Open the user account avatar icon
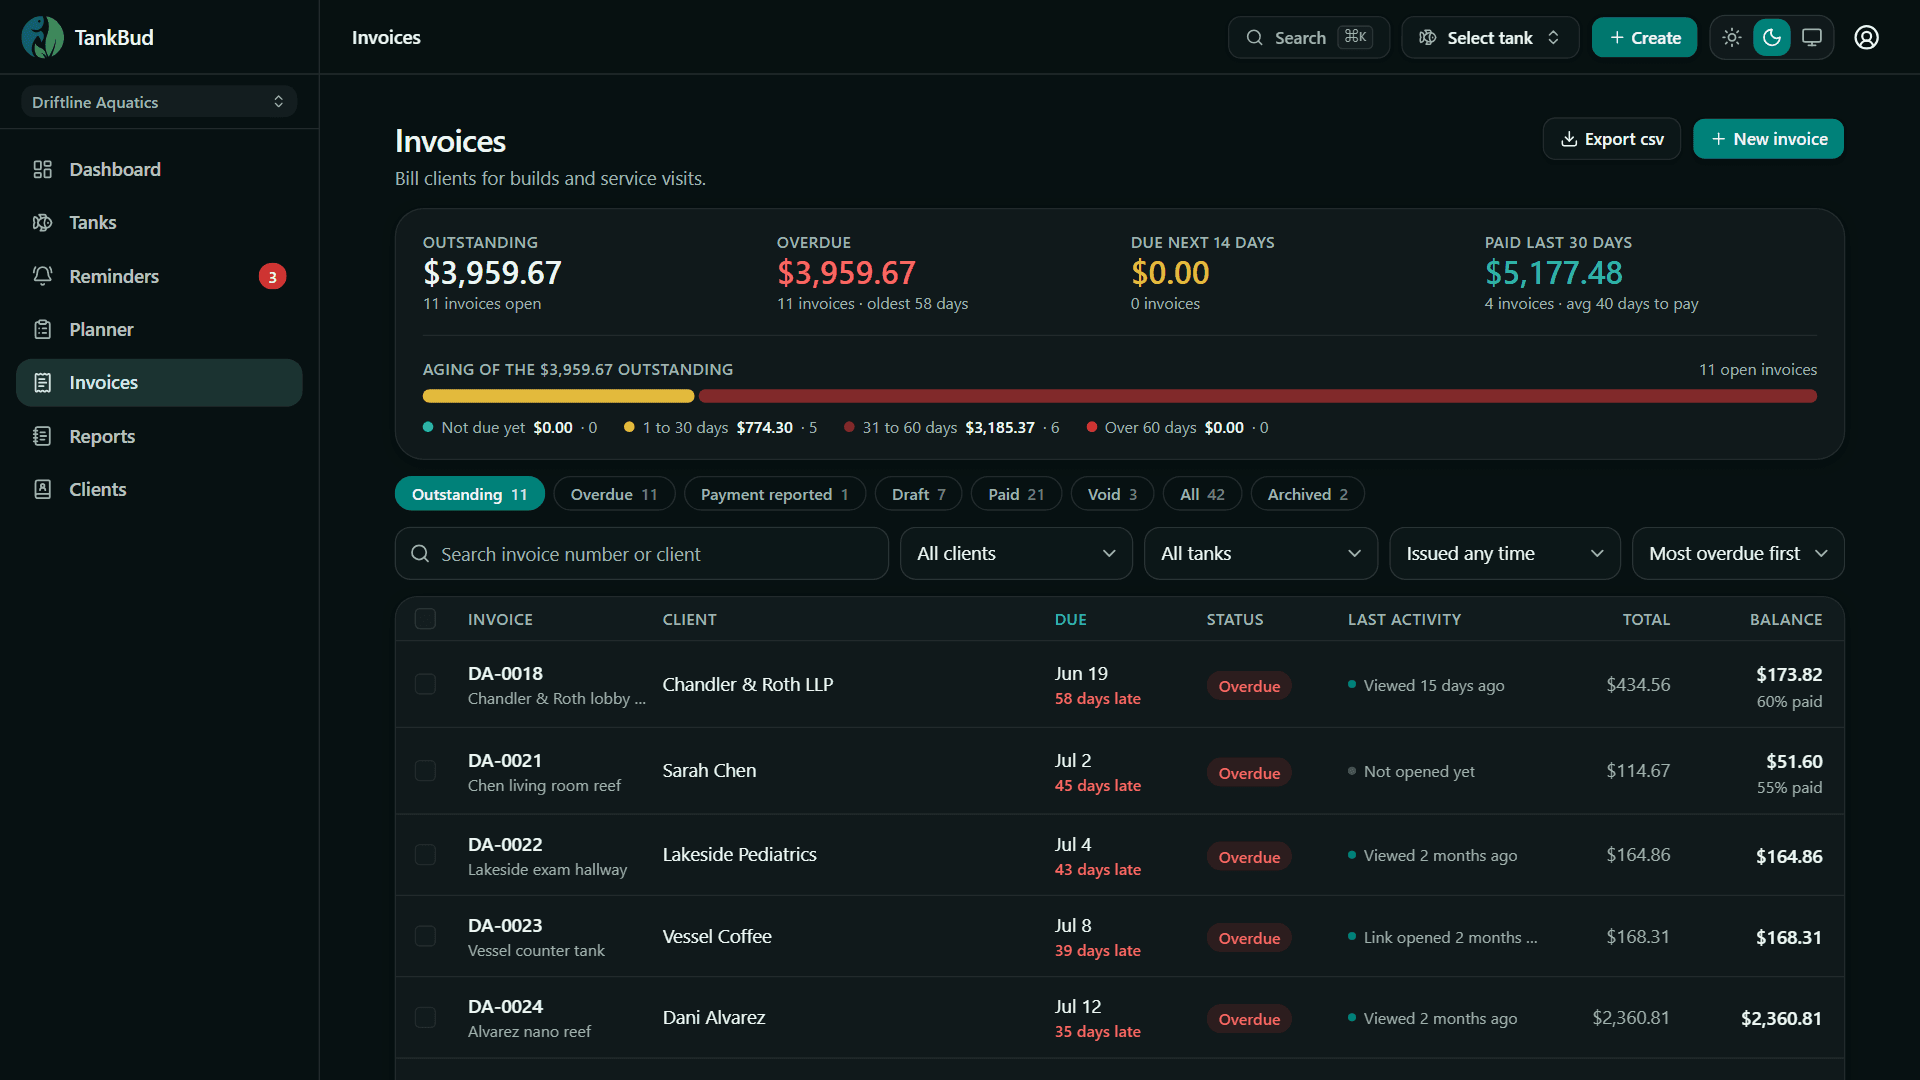This screenshot has width=1920, height=1080. [1866, 38]
